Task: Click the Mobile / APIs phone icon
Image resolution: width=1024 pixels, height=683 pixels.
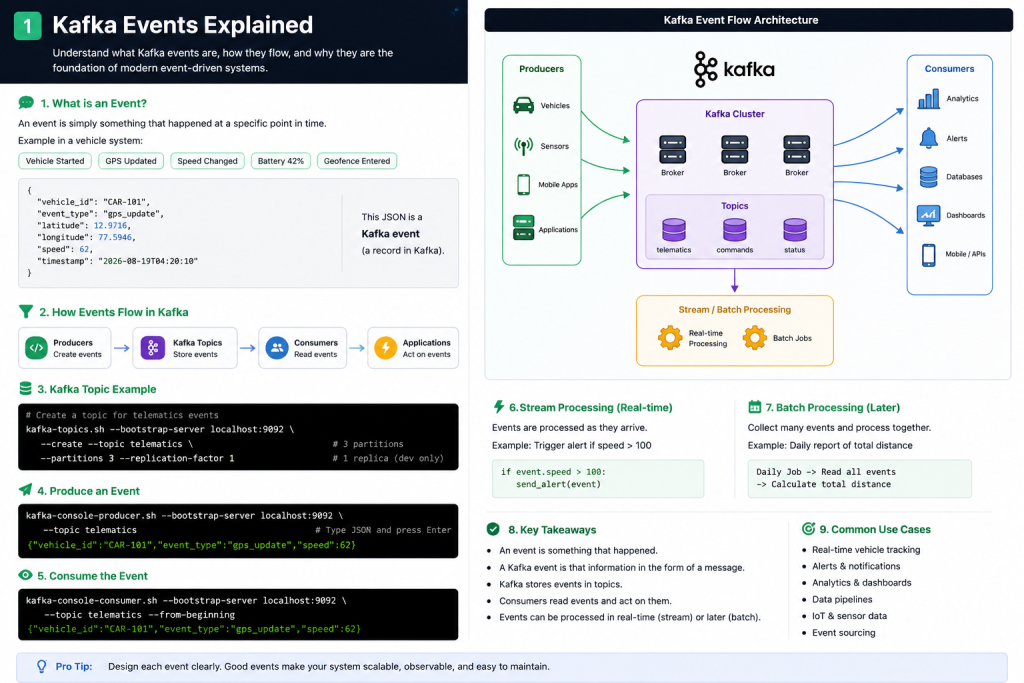Action: pyautogui.click(x=928, y=255)
